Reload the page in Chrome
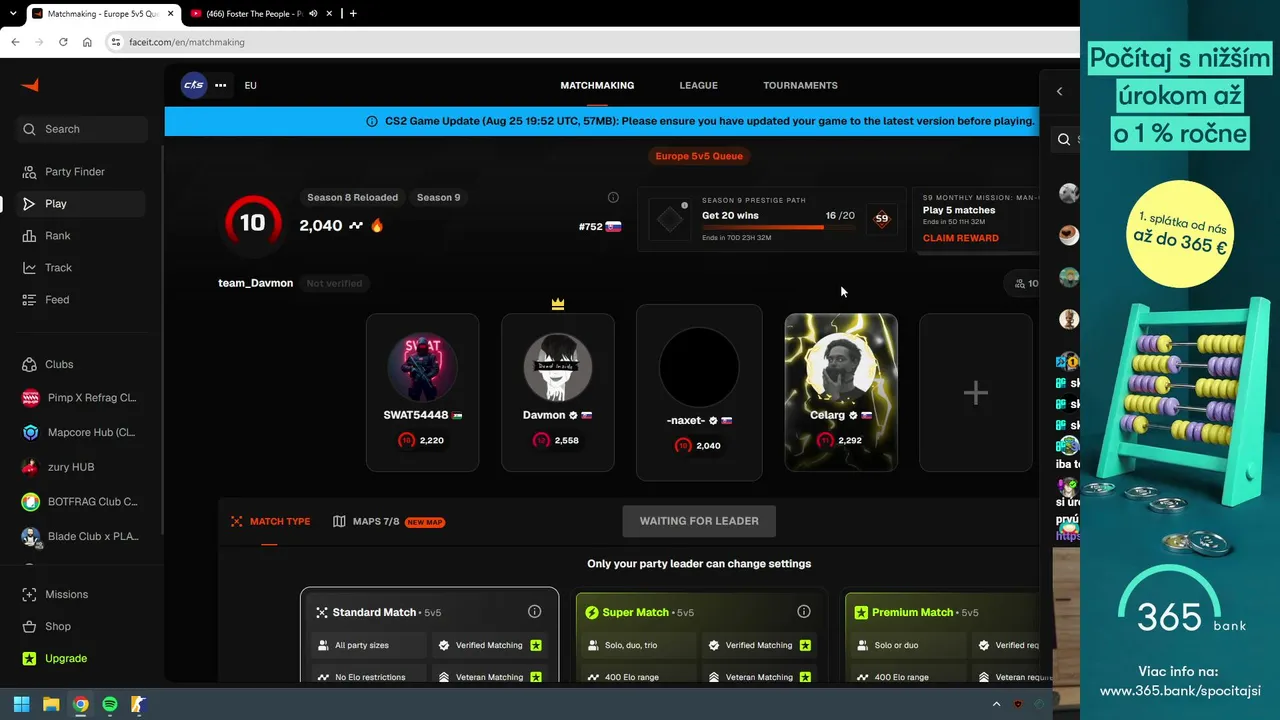The width and height of the screenshot is (1280, 720). (63, 42)
